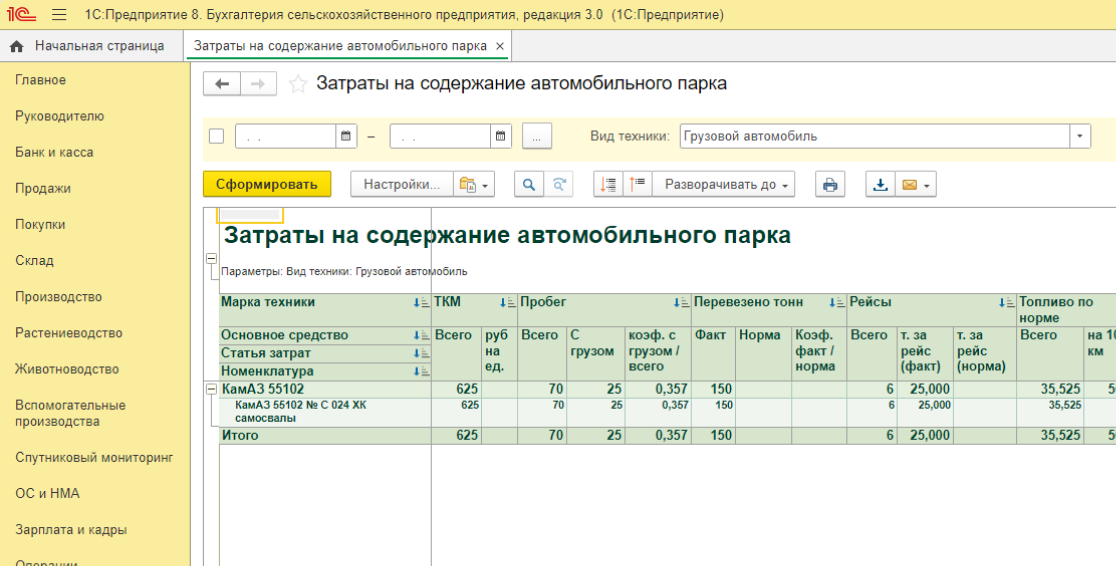Collapse the report parameters section
Viewport: 1116px width, 566px height.
211,258
